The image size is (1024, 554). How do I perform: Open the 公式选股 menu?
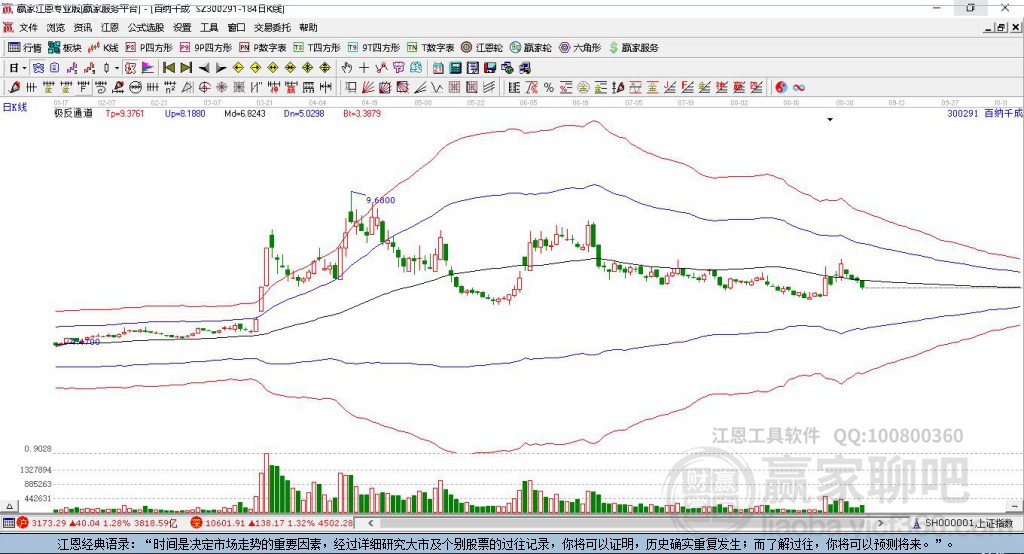coord(146,27)
